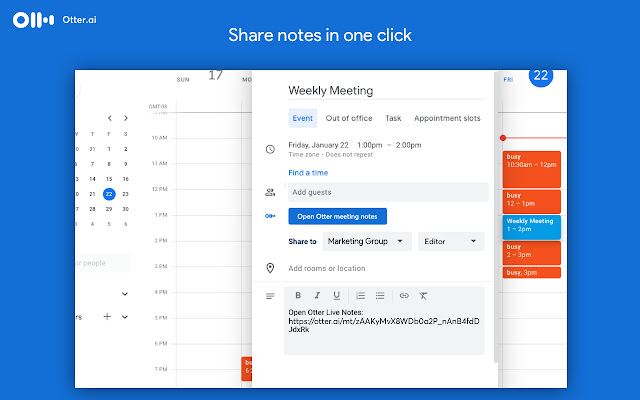640x400 pixels.
Task: Select the Event tab
Action: [302, 118]
